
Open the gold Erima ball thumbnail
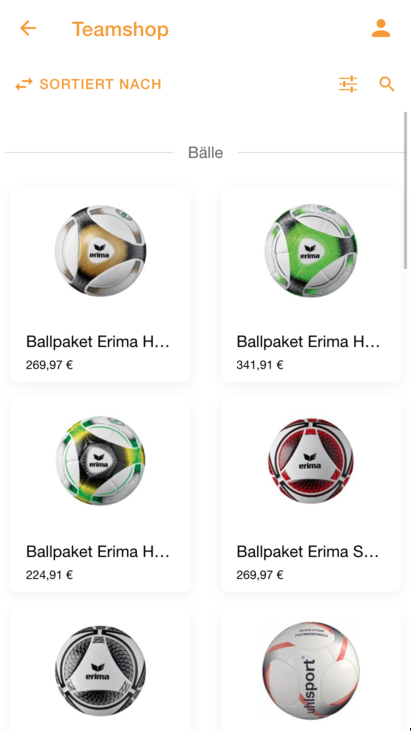100,250
